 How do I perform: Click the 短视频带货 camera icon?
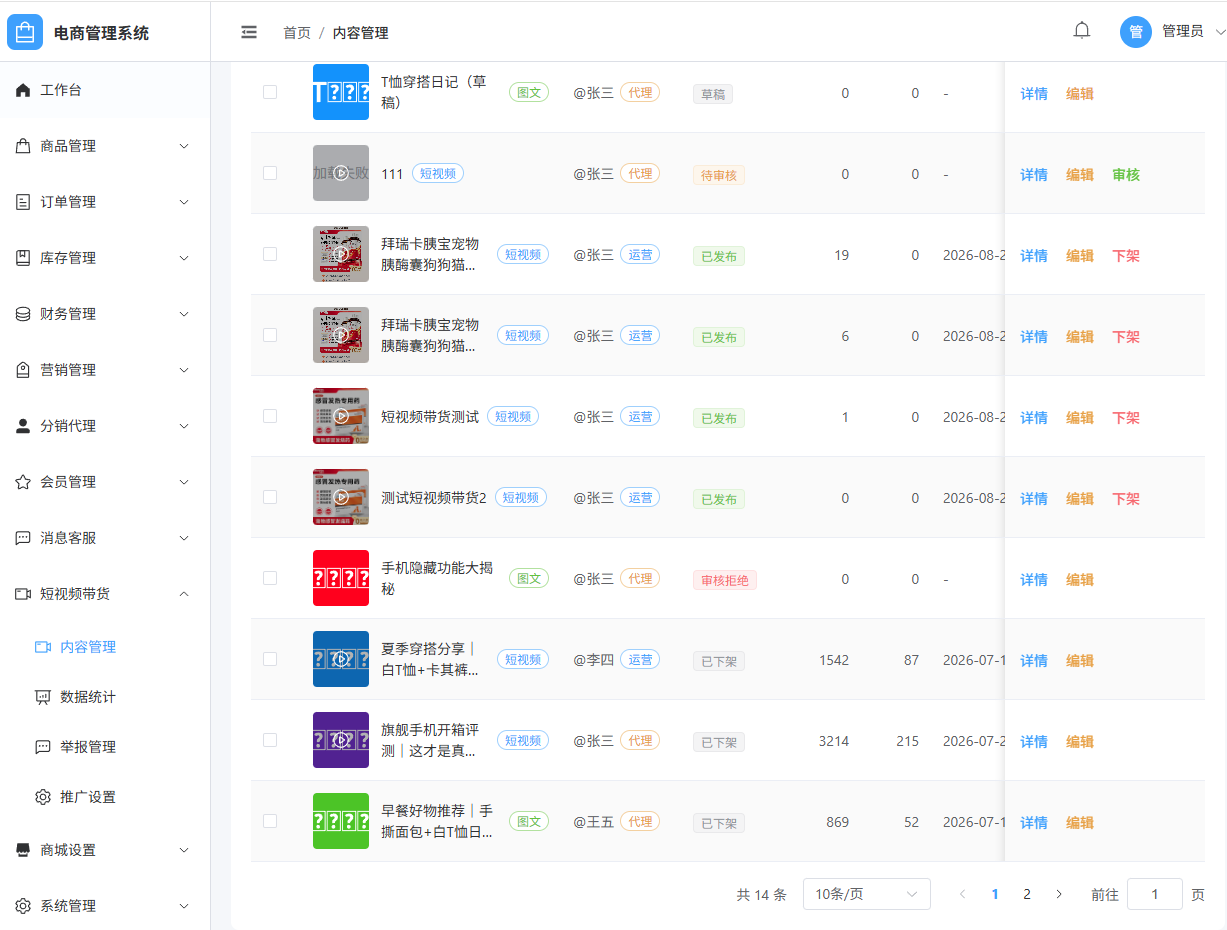click(x=23, y=594)
